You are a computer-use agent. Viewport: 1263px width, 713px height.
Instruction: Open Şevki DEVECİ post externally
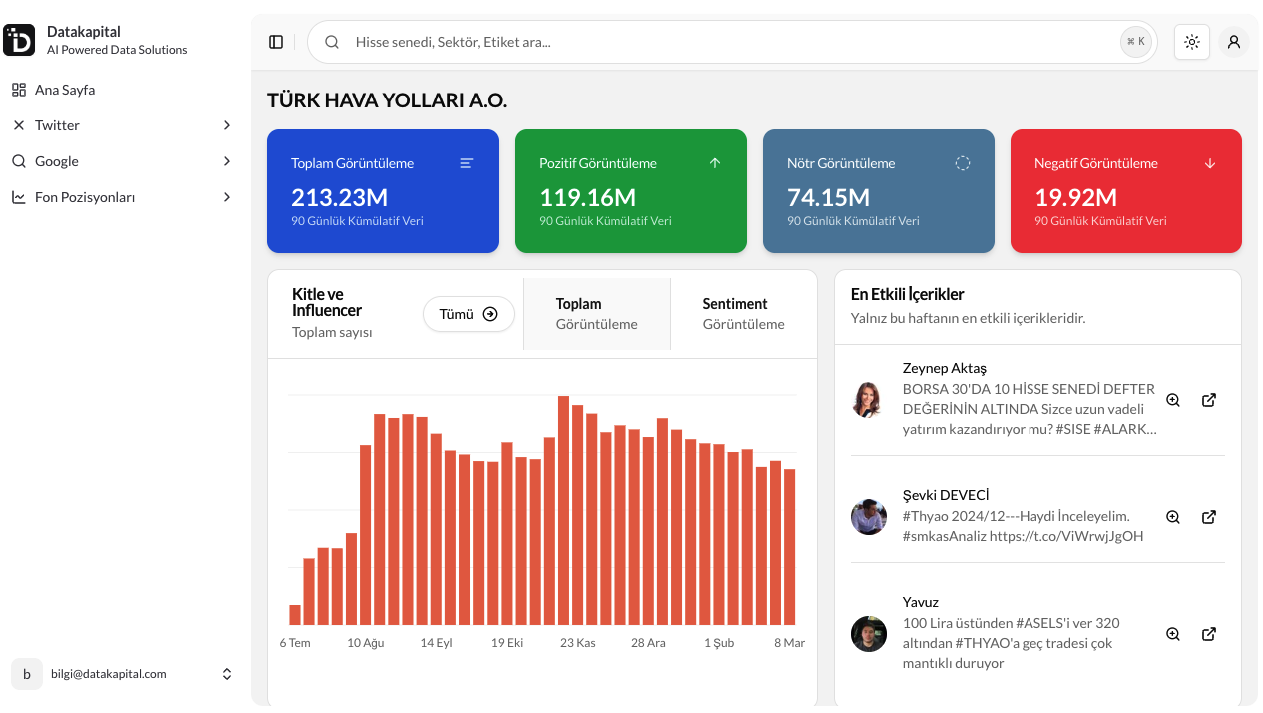point(1209,517)
